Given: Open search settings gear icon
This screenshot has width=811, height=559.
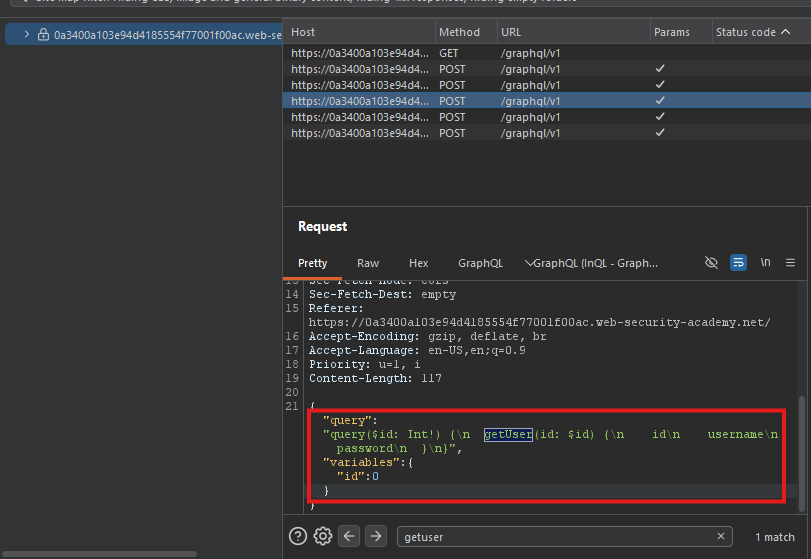Looking at the screenshot, I should (323, 536).
